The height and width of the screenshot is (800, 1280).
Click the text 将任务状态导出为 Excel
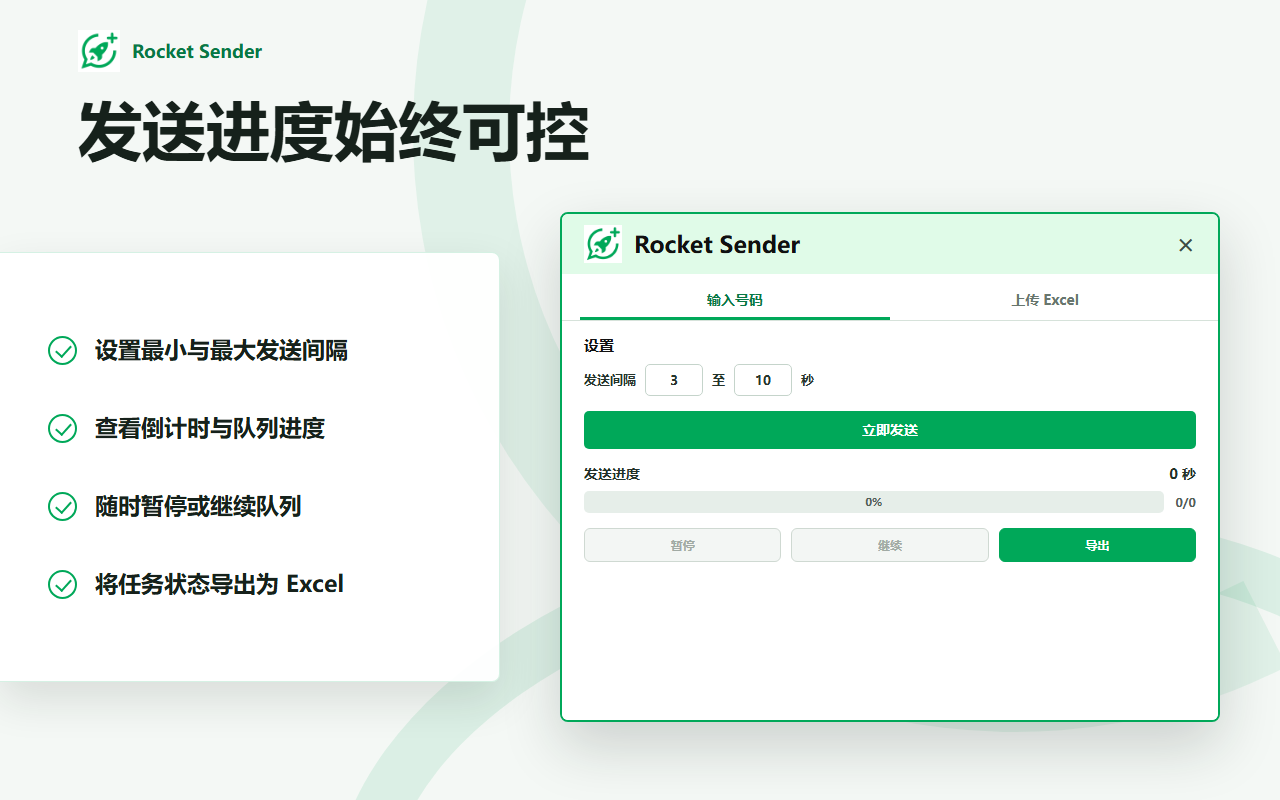click(219, 584)
